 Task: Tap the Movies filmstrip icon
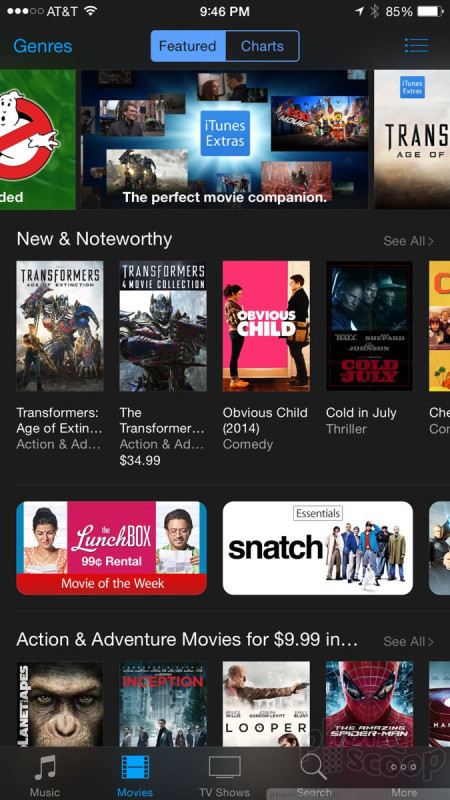(135, 767)
